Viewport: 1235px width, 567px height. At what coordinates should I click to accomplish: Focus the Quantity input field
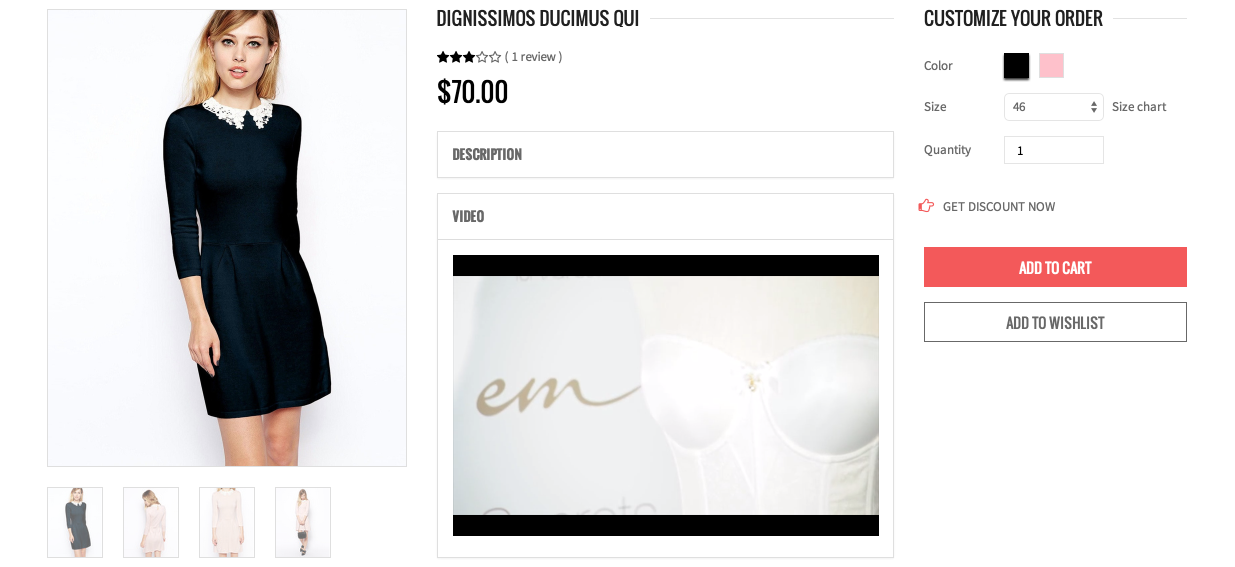coord(1054,150)
